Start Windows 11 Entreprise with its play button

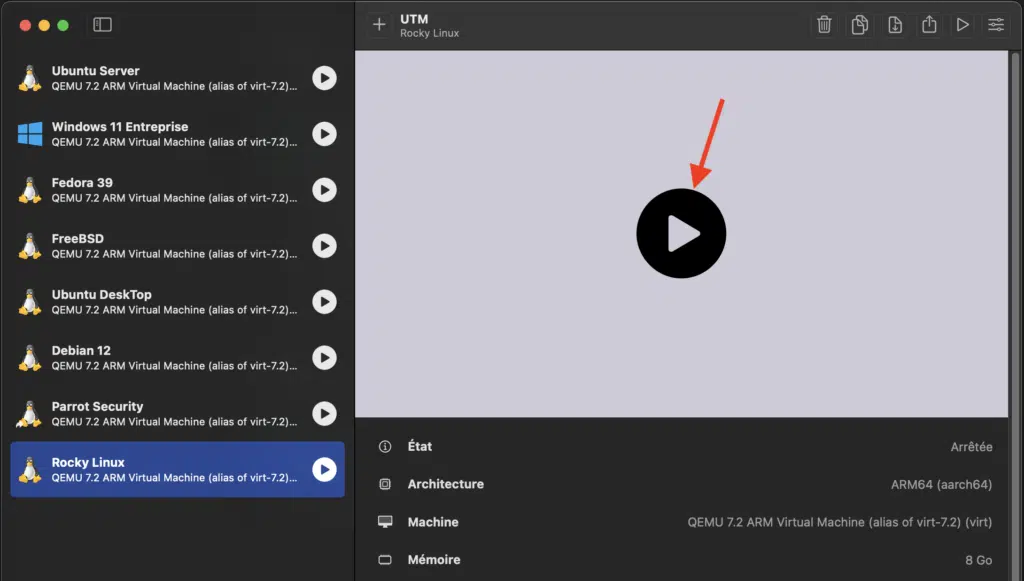pos(324,134)
